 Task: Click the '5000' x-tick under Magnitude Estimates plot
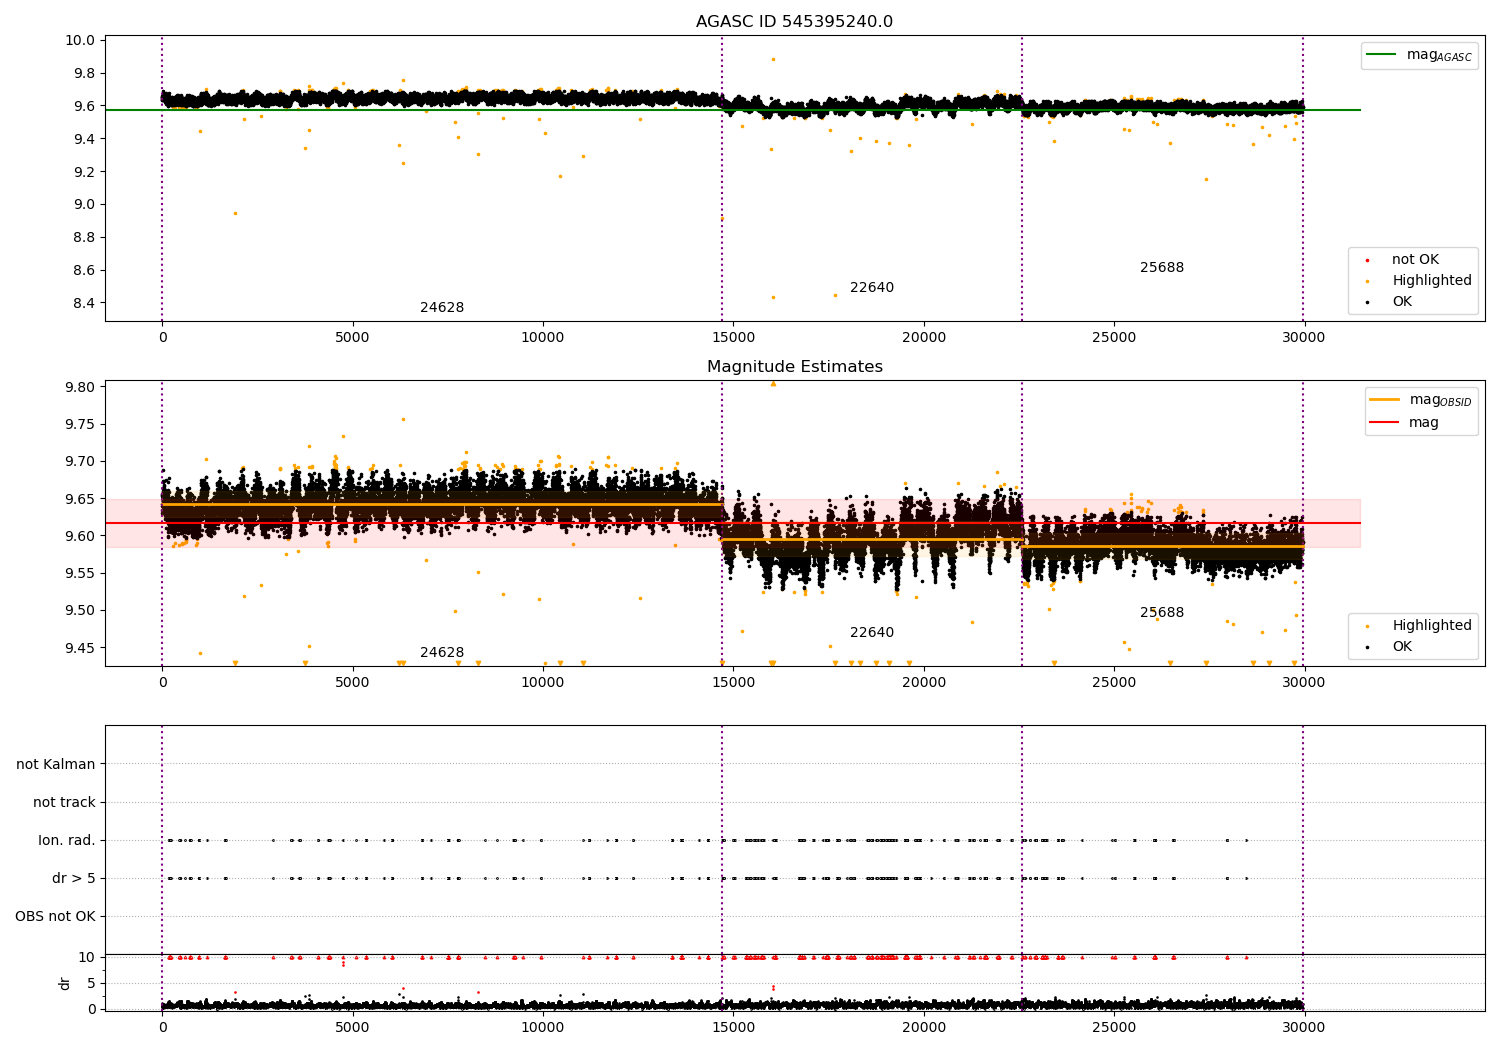point(352,683)
